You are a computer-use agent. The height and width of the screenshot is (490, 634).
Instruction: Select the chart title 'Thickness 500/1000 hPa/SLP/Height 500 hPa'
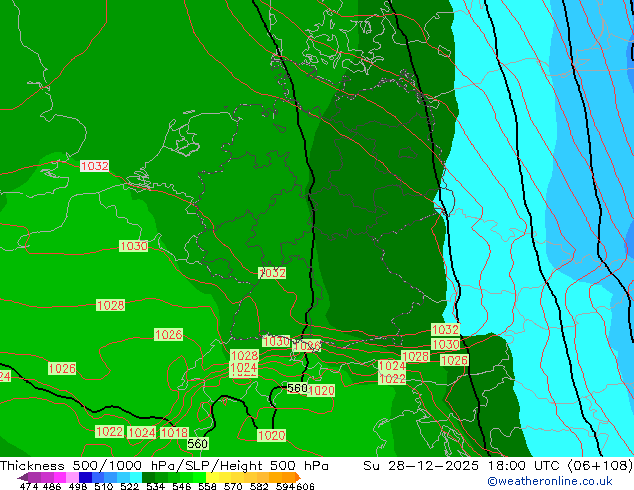pyautogui.click(x=164, y=466)
